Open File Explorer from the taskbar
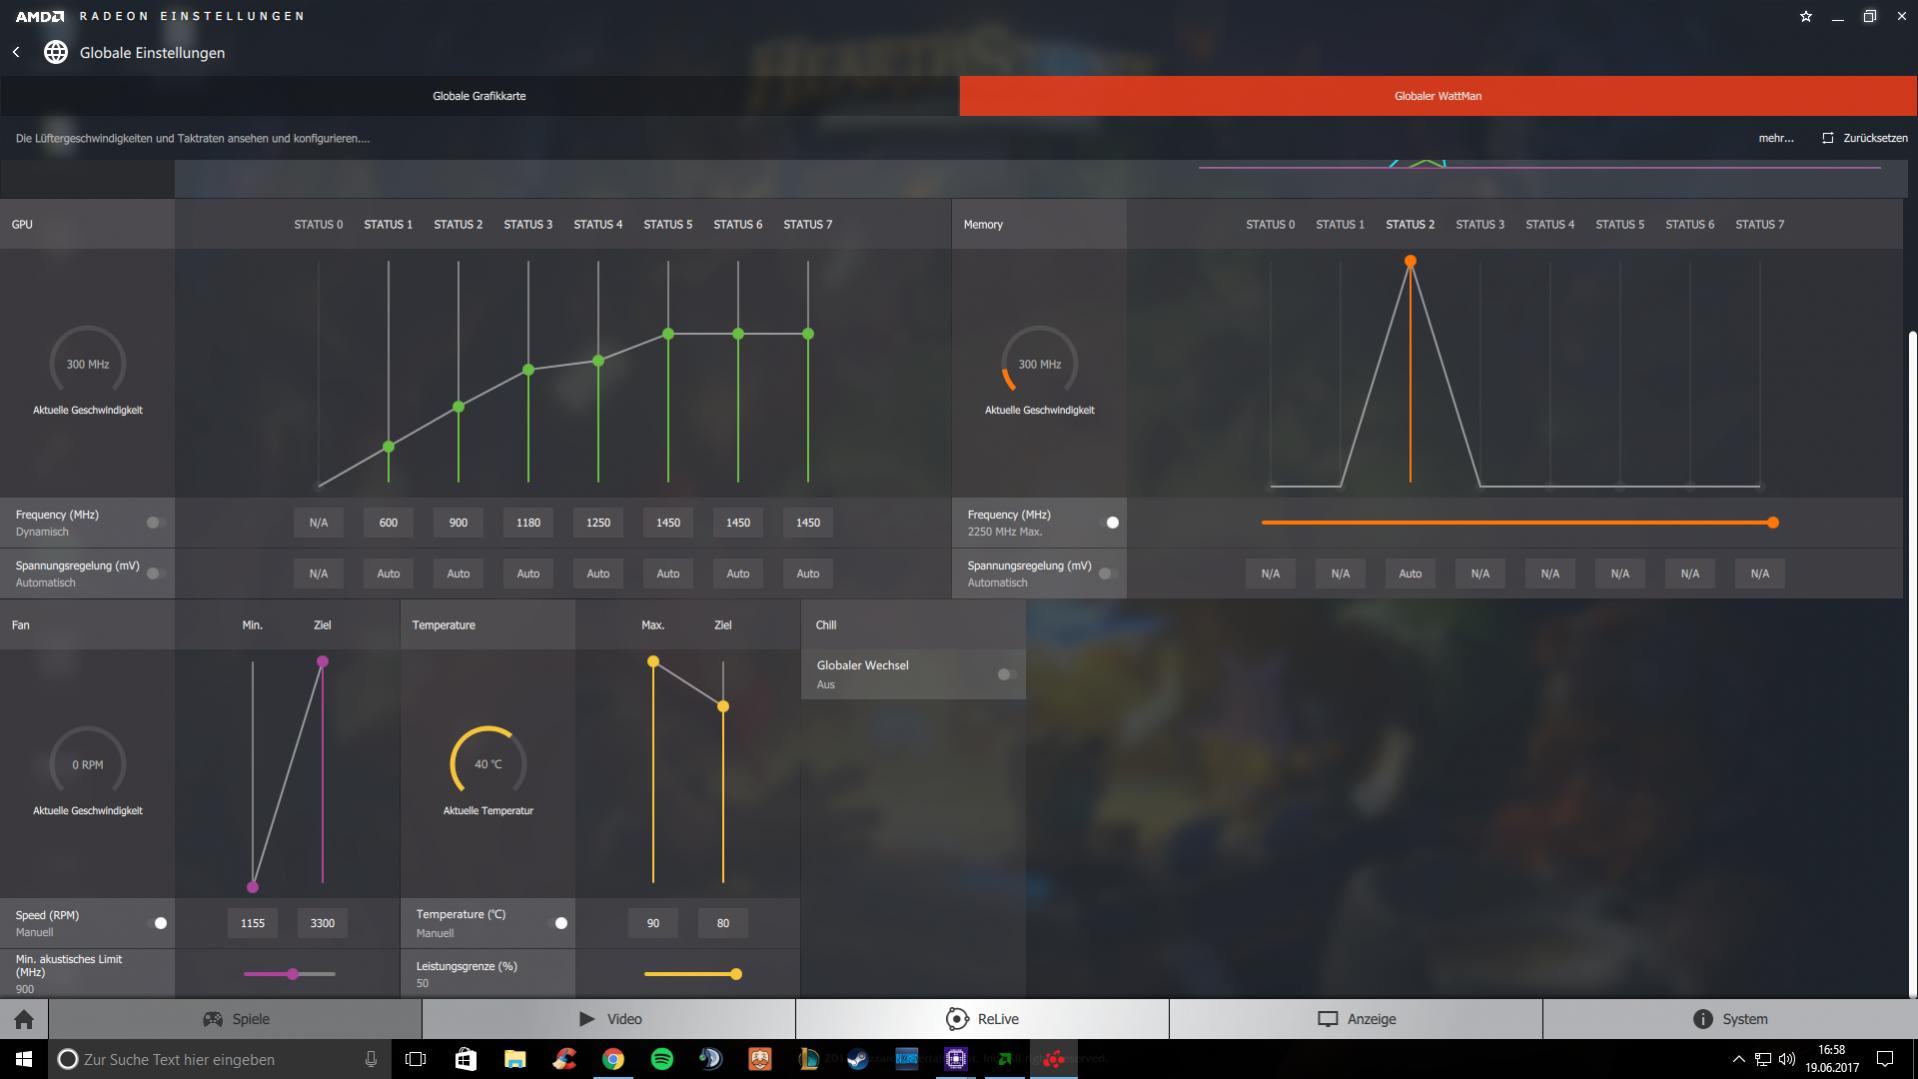1918x1079 pixels. 515,1059
